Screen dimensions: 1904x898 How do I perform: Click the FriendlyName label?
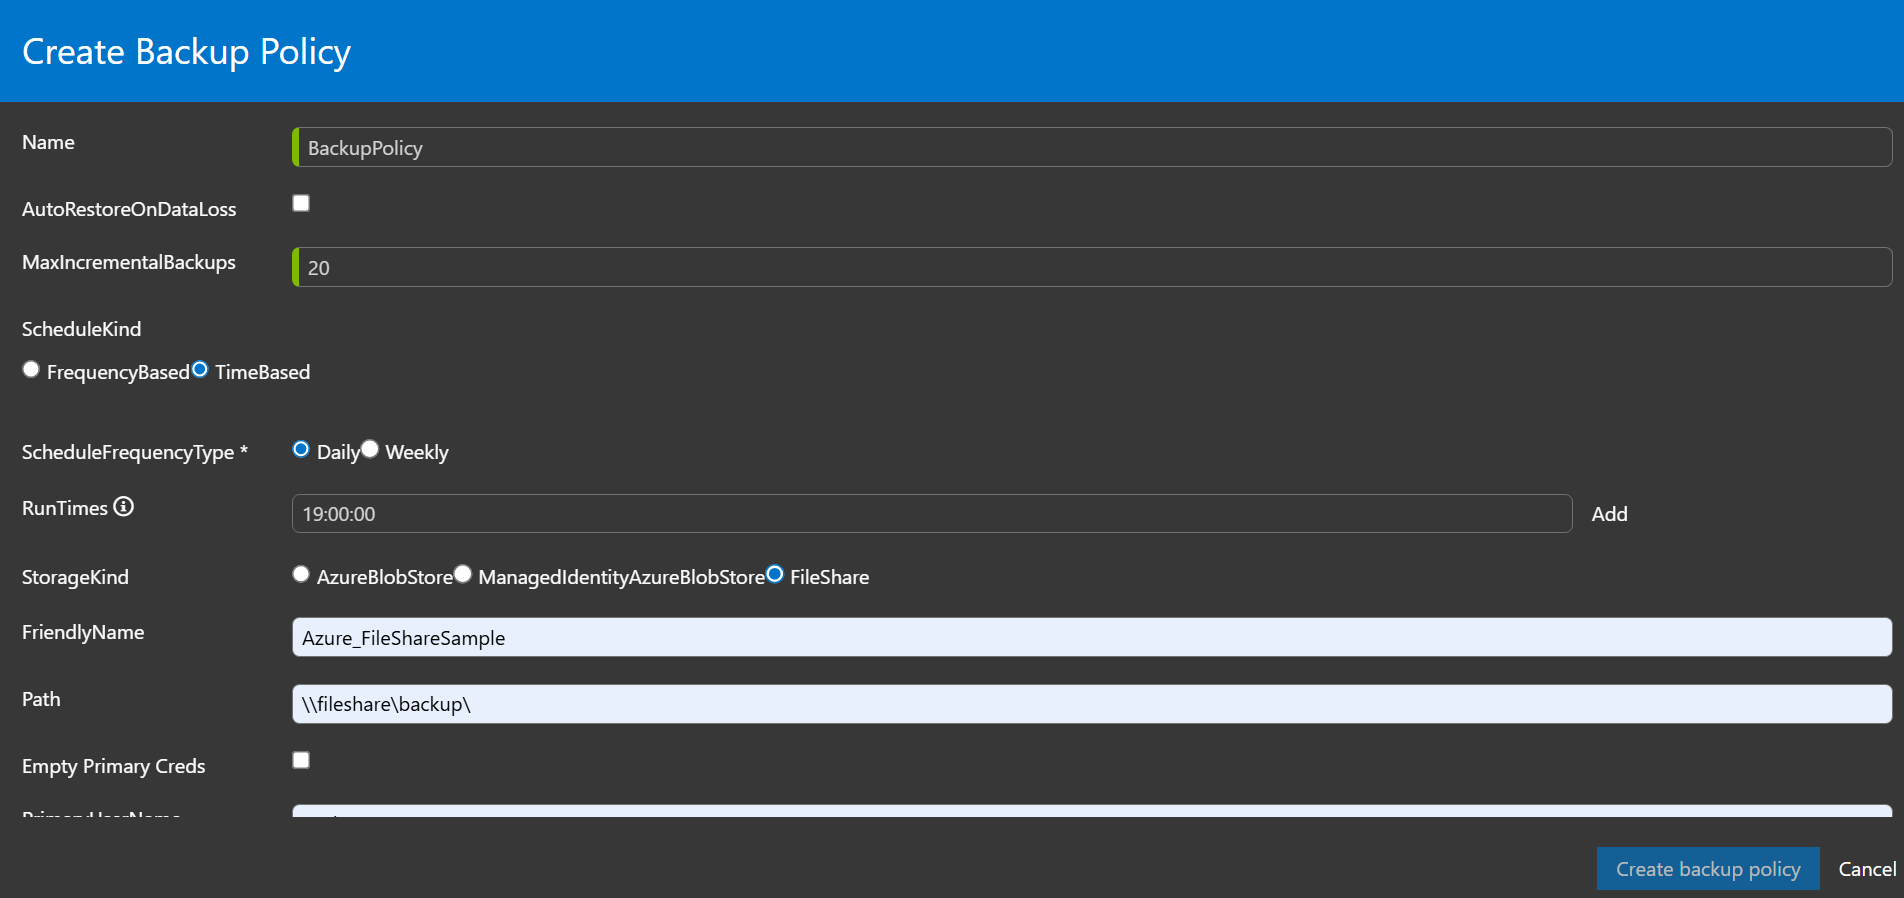click(83, 632)
